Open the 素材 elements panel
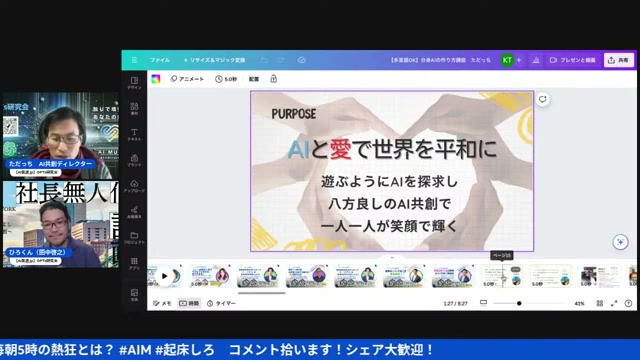The width and height of the screenshot is (640, 360). click(134, 109)
